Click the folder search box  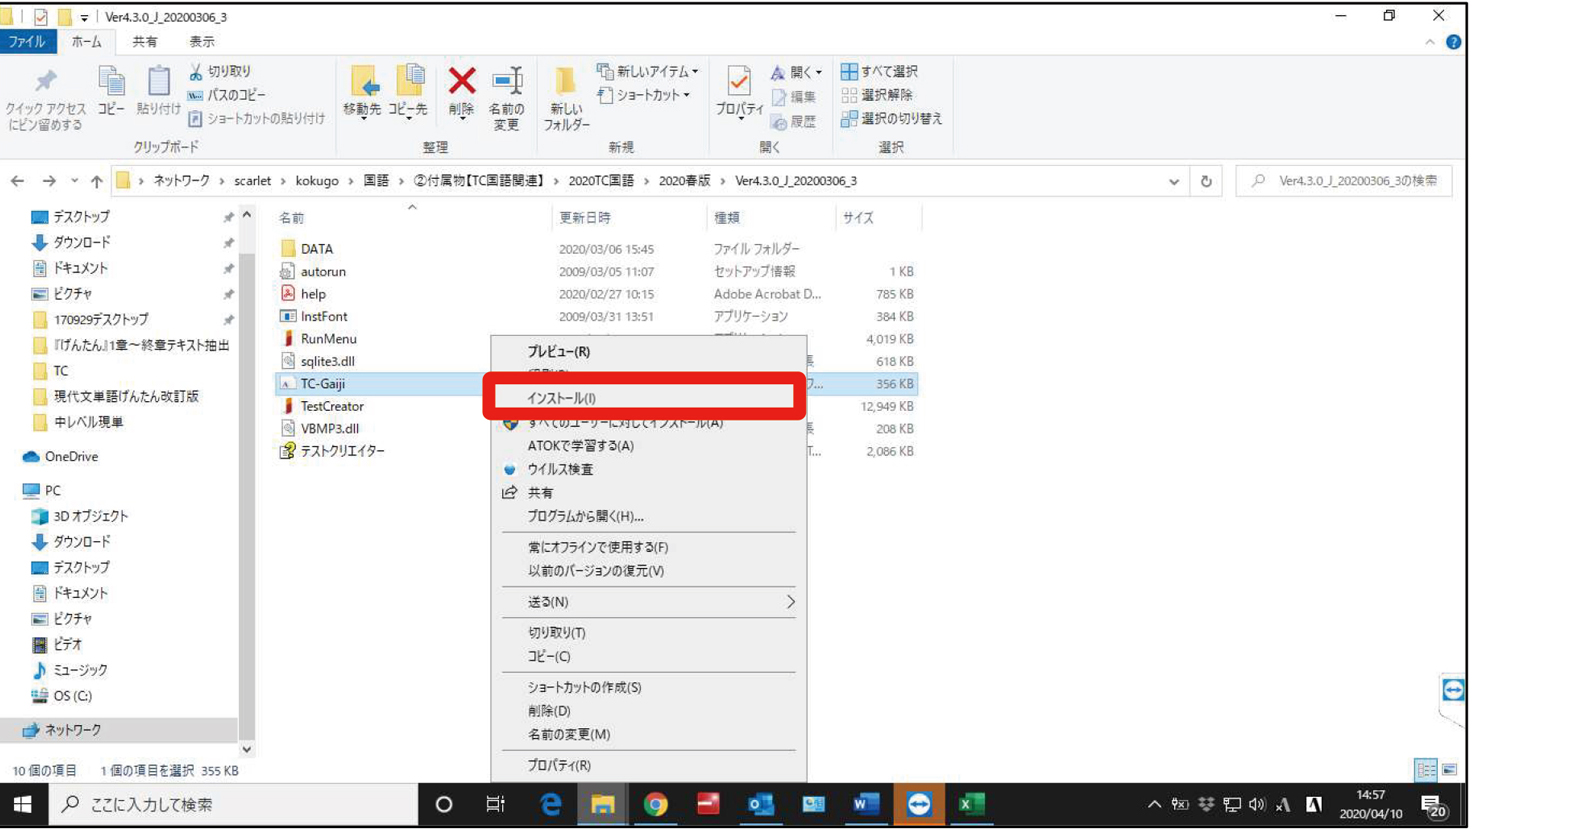click(x=1350, y=181)
